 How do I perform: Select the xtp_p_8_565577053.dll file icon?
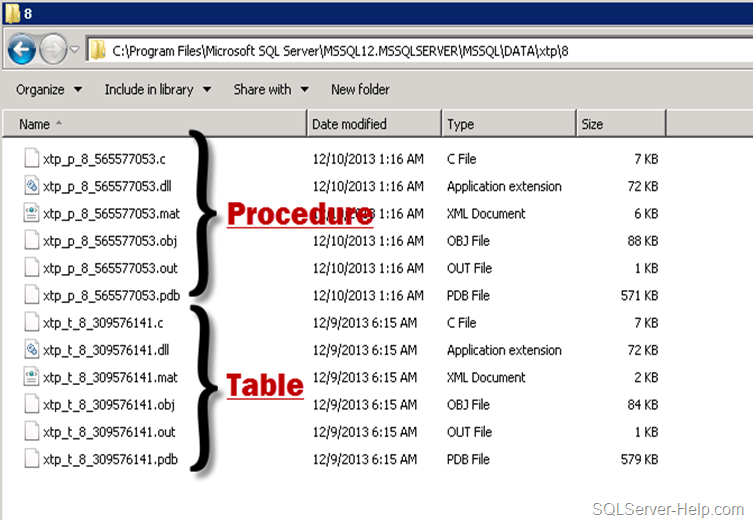[31, 186]
